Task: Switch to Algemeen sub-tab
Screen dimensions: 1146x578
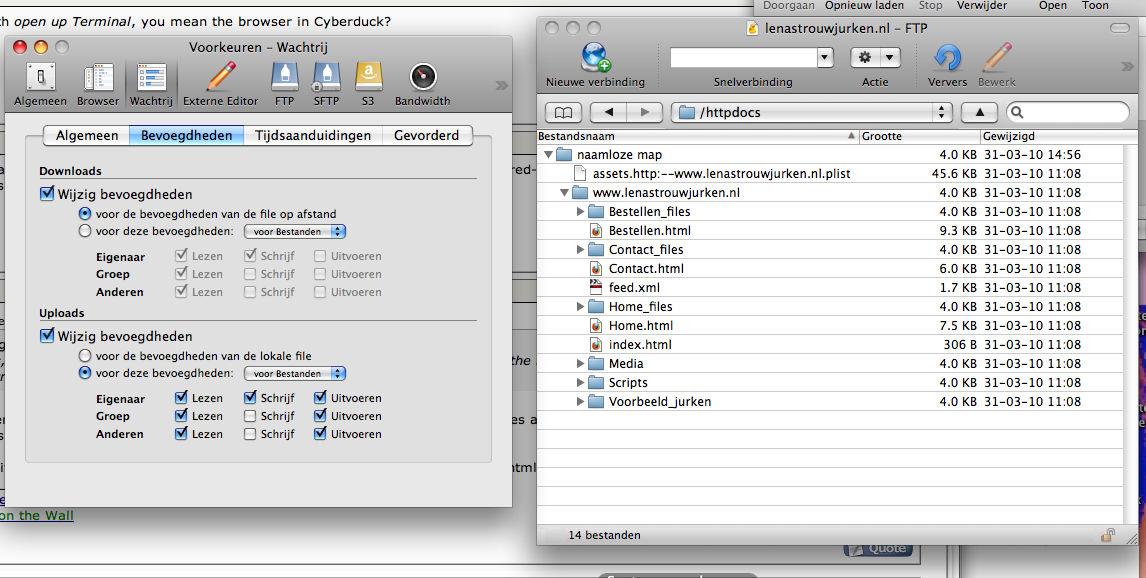Action: coord(87,135)
